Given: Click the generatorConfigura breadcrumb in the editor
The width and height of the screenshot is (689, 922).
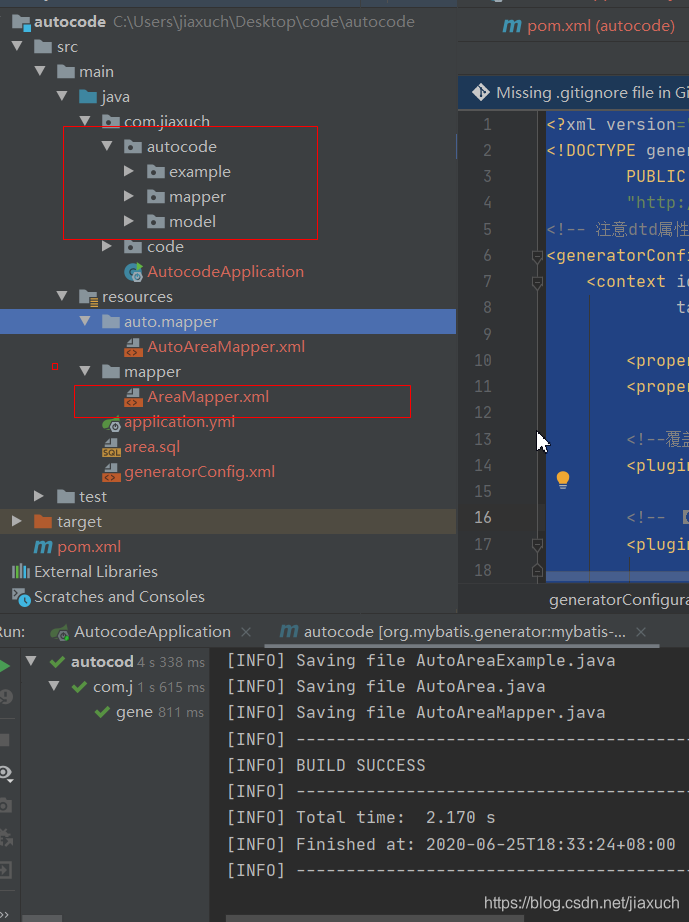Looking at the screenshot, I should pyautogui.click(x=619, y=600).
